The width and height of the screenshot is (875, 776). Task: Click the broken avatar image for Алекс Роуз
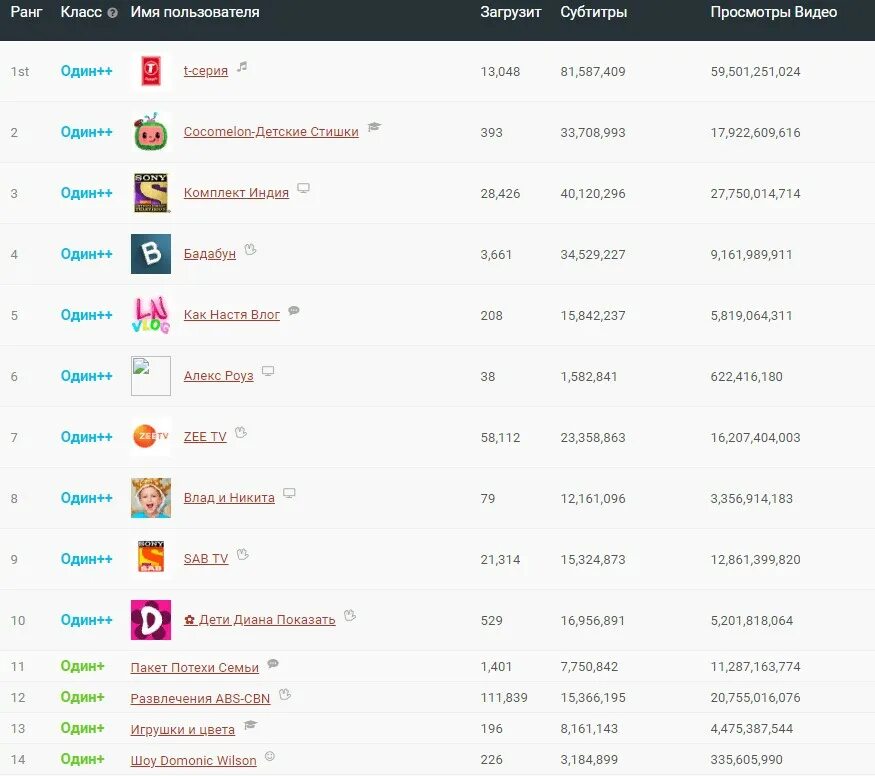(151, 376)
